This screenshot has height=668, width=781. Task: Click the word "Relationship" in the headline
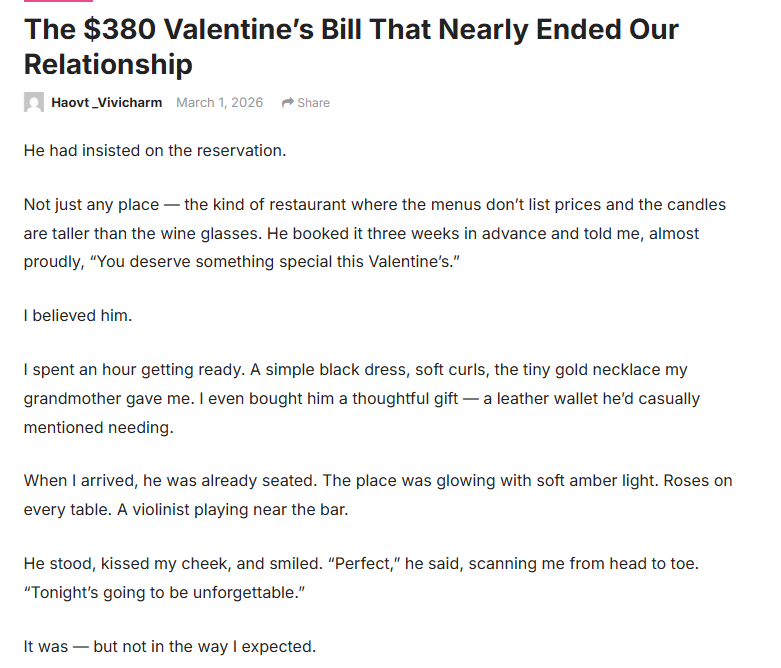108,65
